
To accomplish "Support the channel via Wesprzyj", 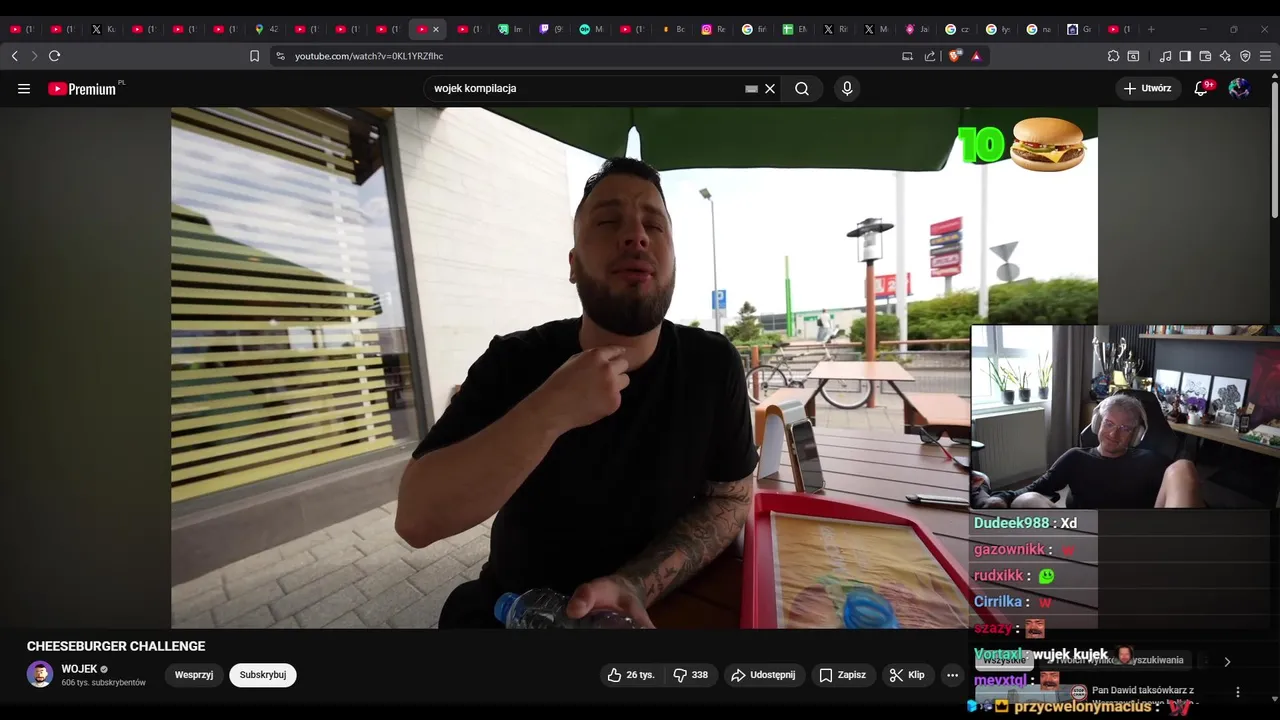I will tap(194, 675).
